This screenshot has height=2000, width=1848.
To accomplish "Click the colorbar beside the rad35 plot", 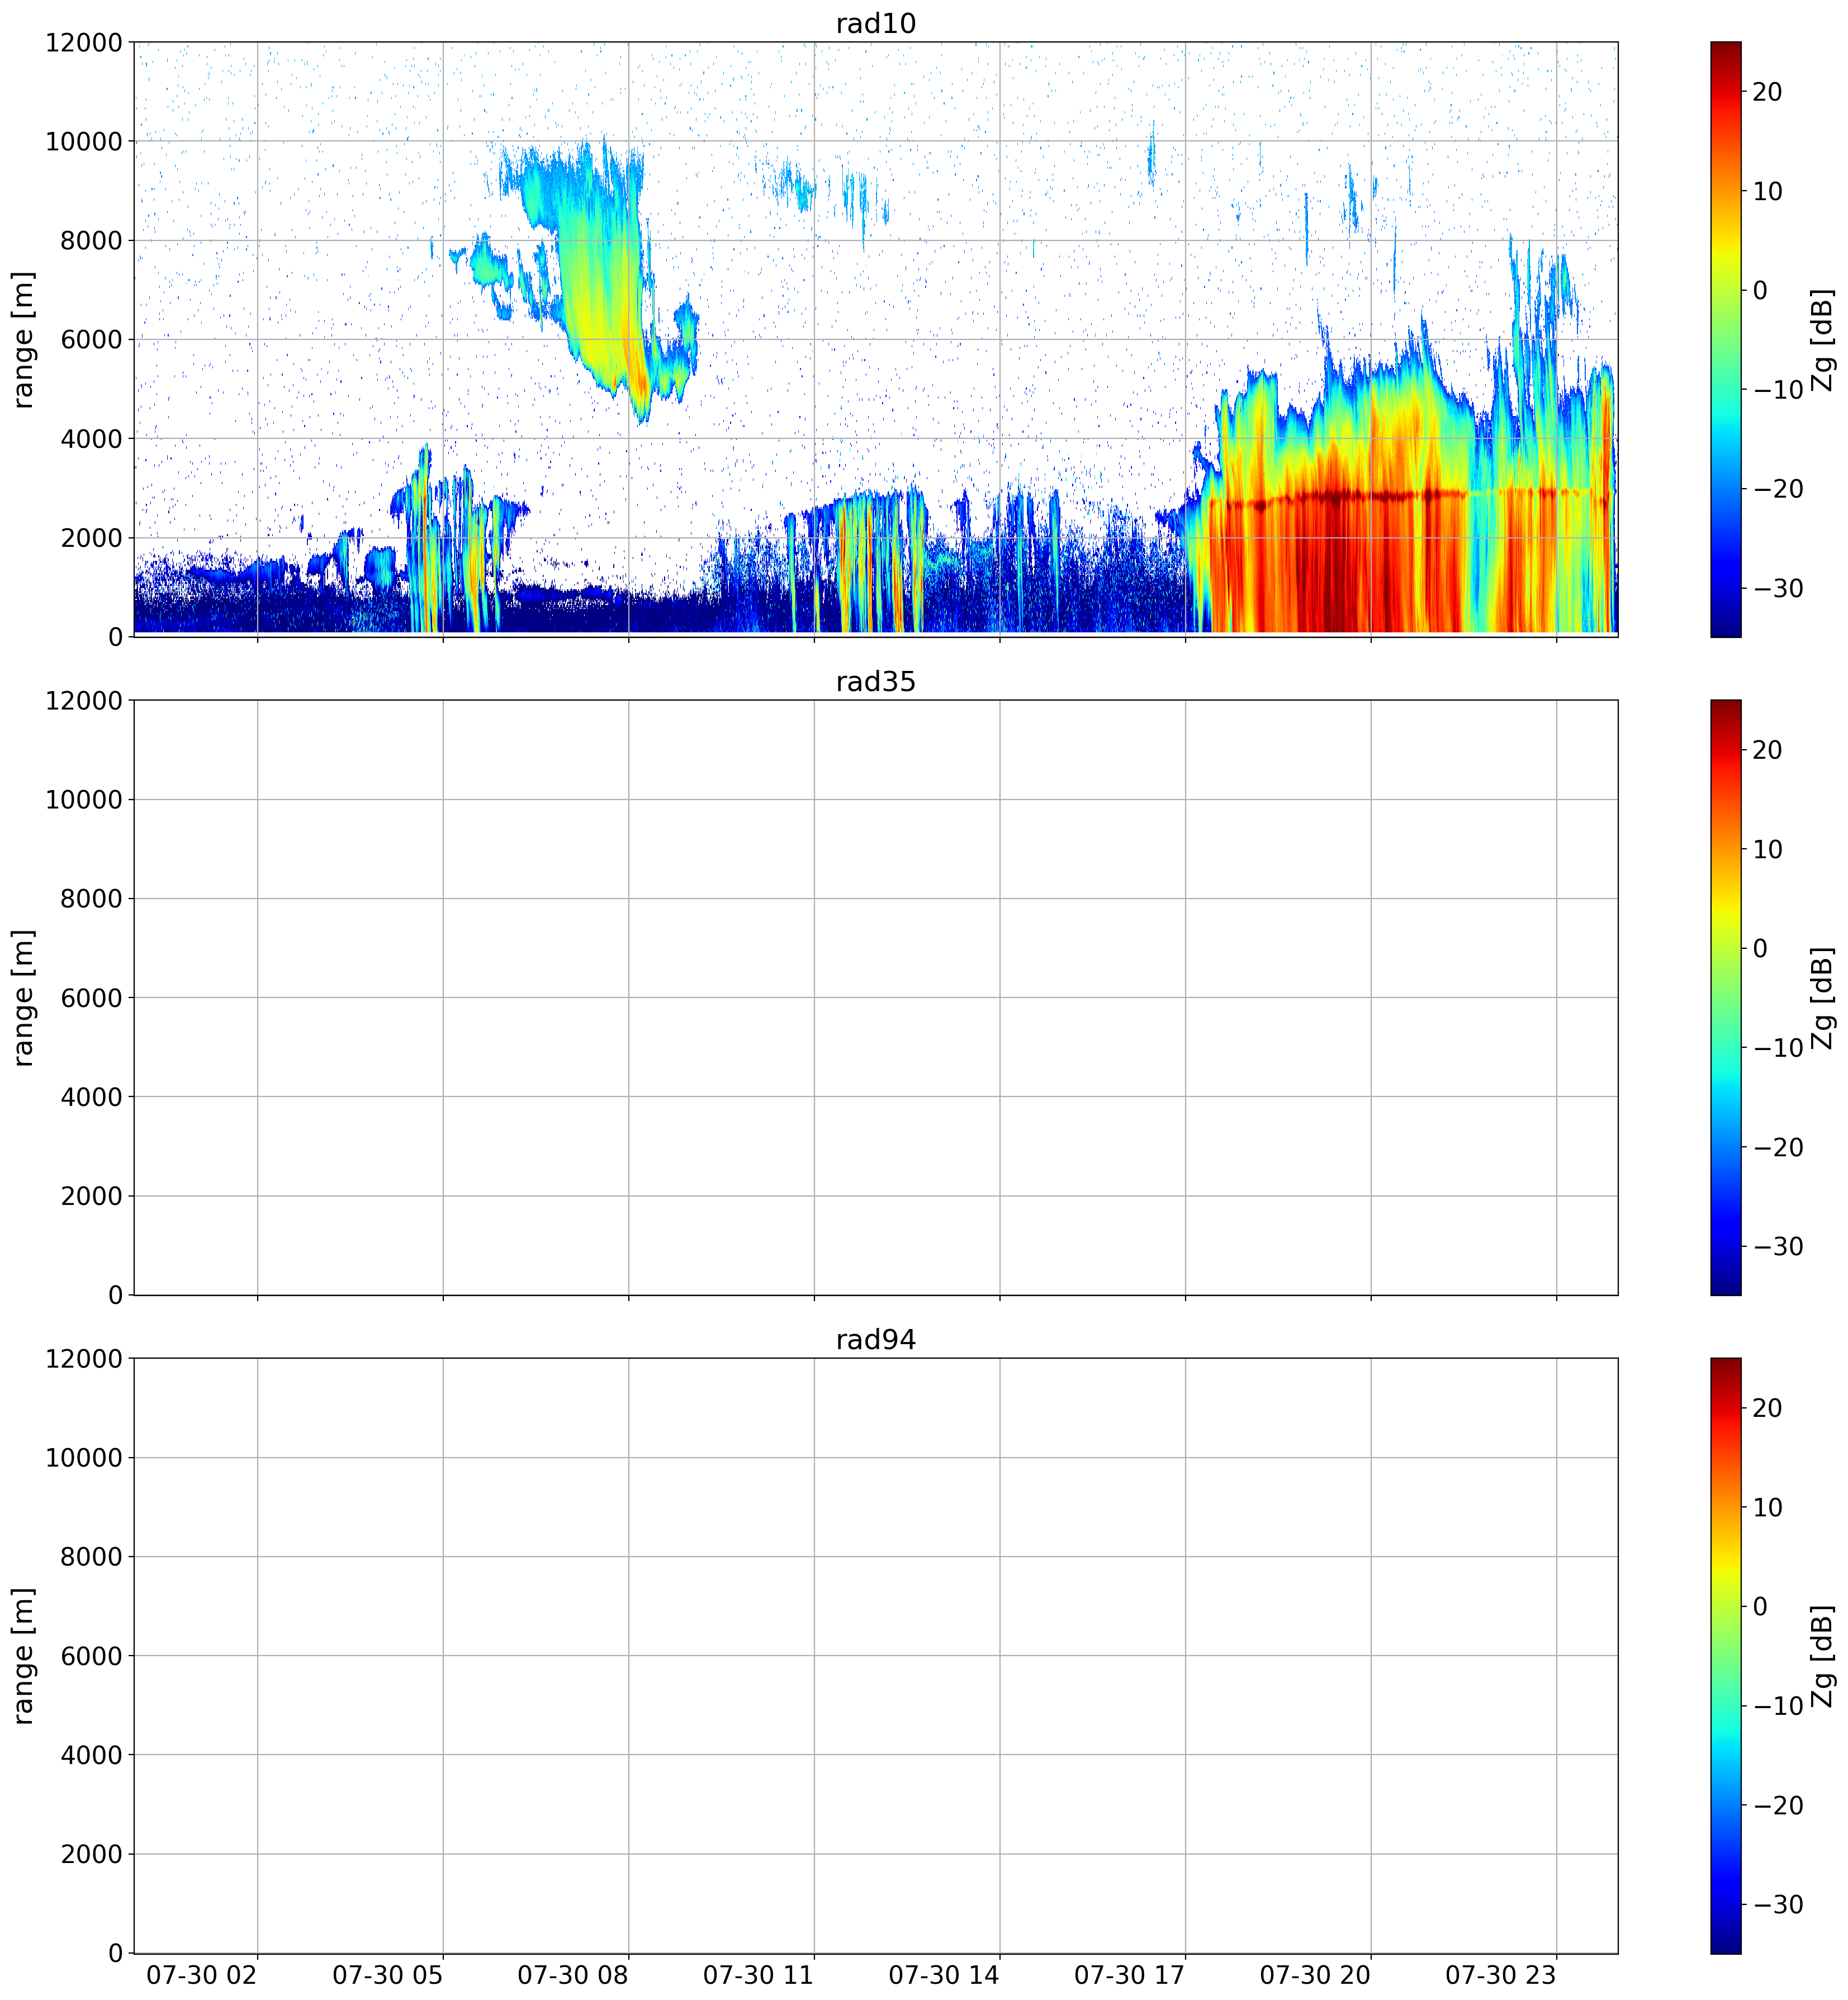I will click(1726, 997).
